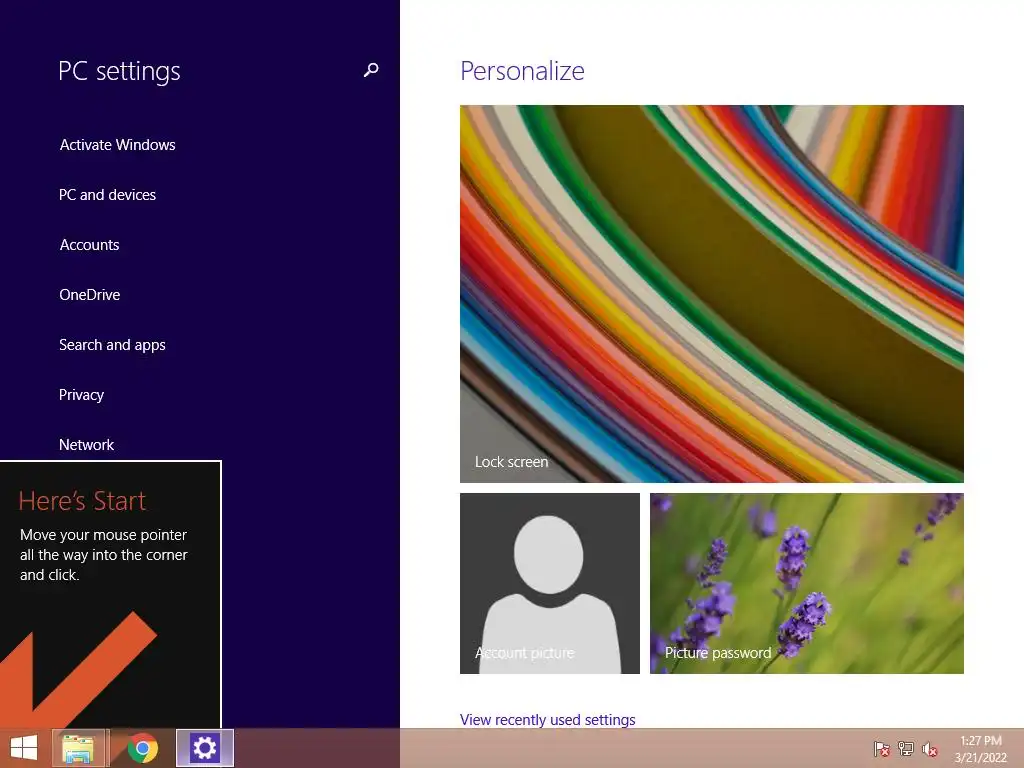This screenshot has width=1024, height=768.
Task: Open Activate Windows settings
Action: [118, 144]
